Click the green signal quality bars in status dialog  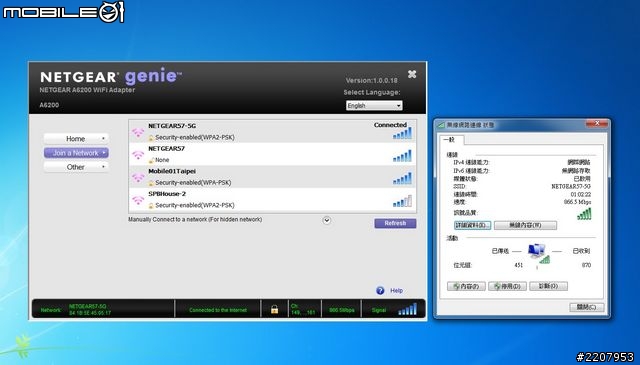[x=584, y=214]
